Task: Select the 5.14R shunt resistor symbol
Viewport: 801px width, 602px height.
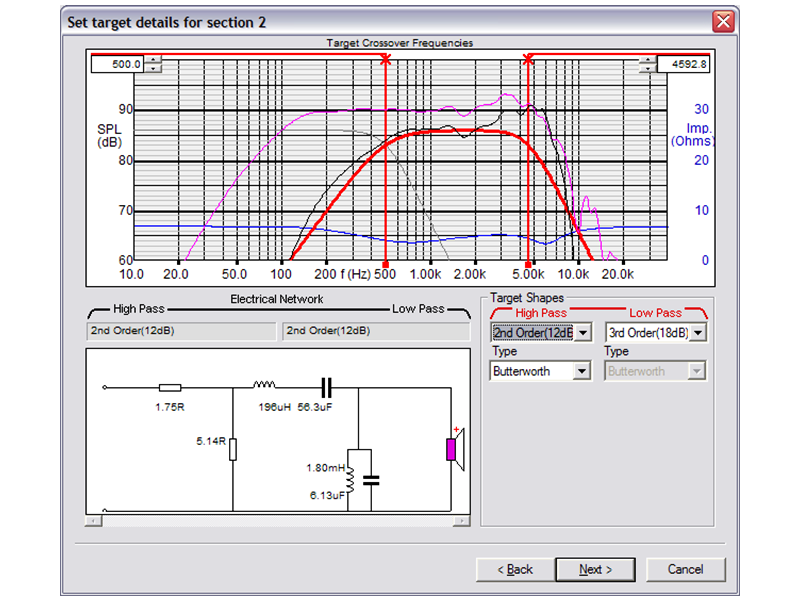Action: (x=233, y=449)
